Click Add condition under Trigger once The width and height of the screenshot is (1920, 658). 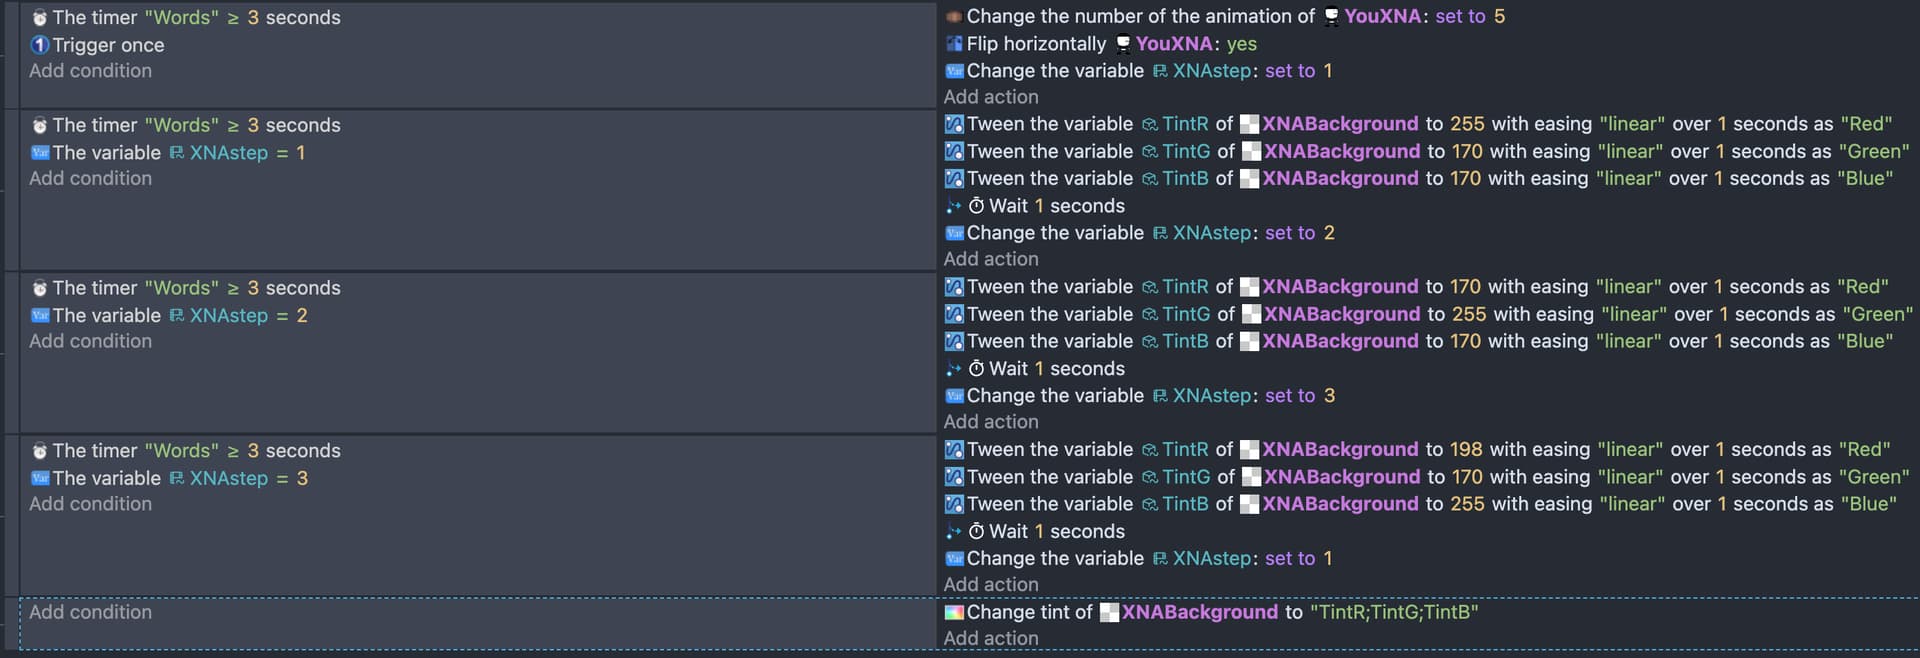[90, 71]
